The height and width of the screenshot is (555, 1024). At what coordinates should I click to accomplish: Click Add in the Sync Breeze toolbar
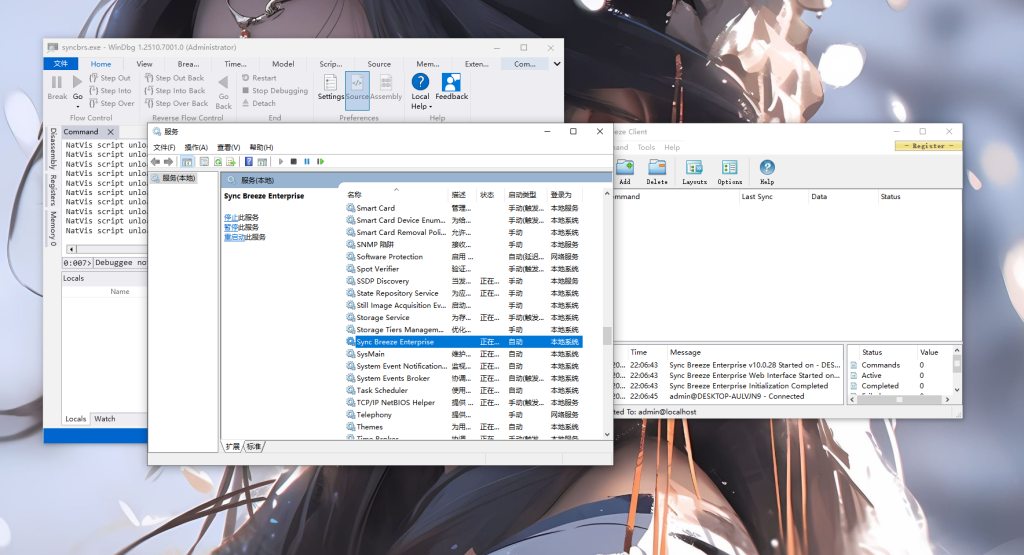click(625, 171)
